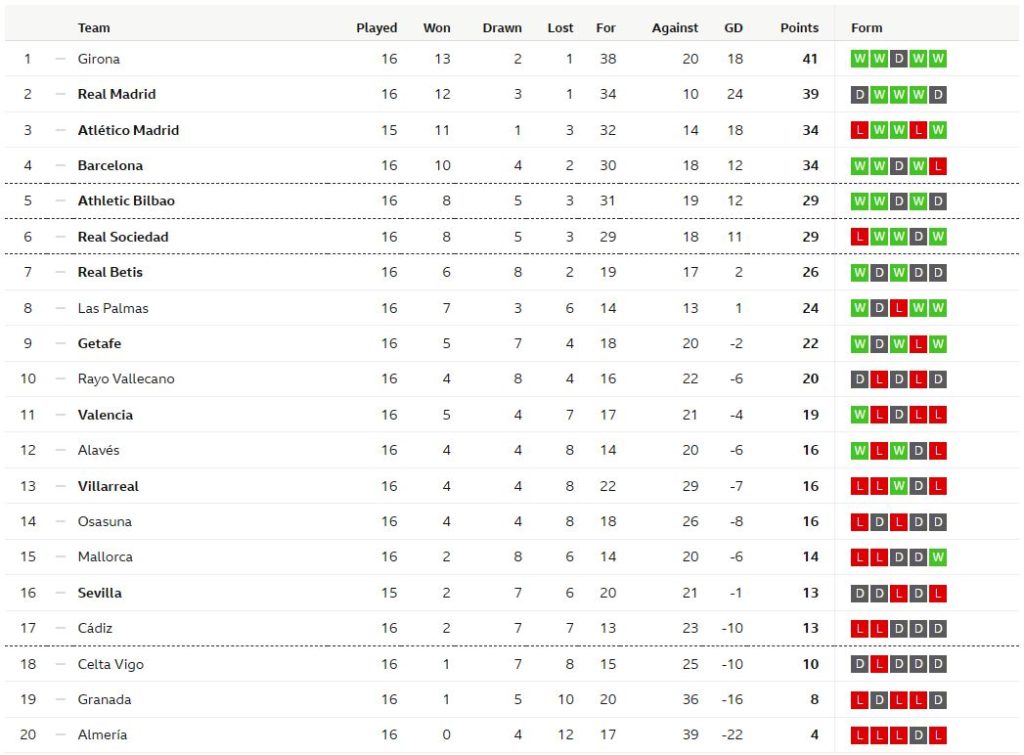
Task: Click the GD column header
Action: (x=733, y=28)
